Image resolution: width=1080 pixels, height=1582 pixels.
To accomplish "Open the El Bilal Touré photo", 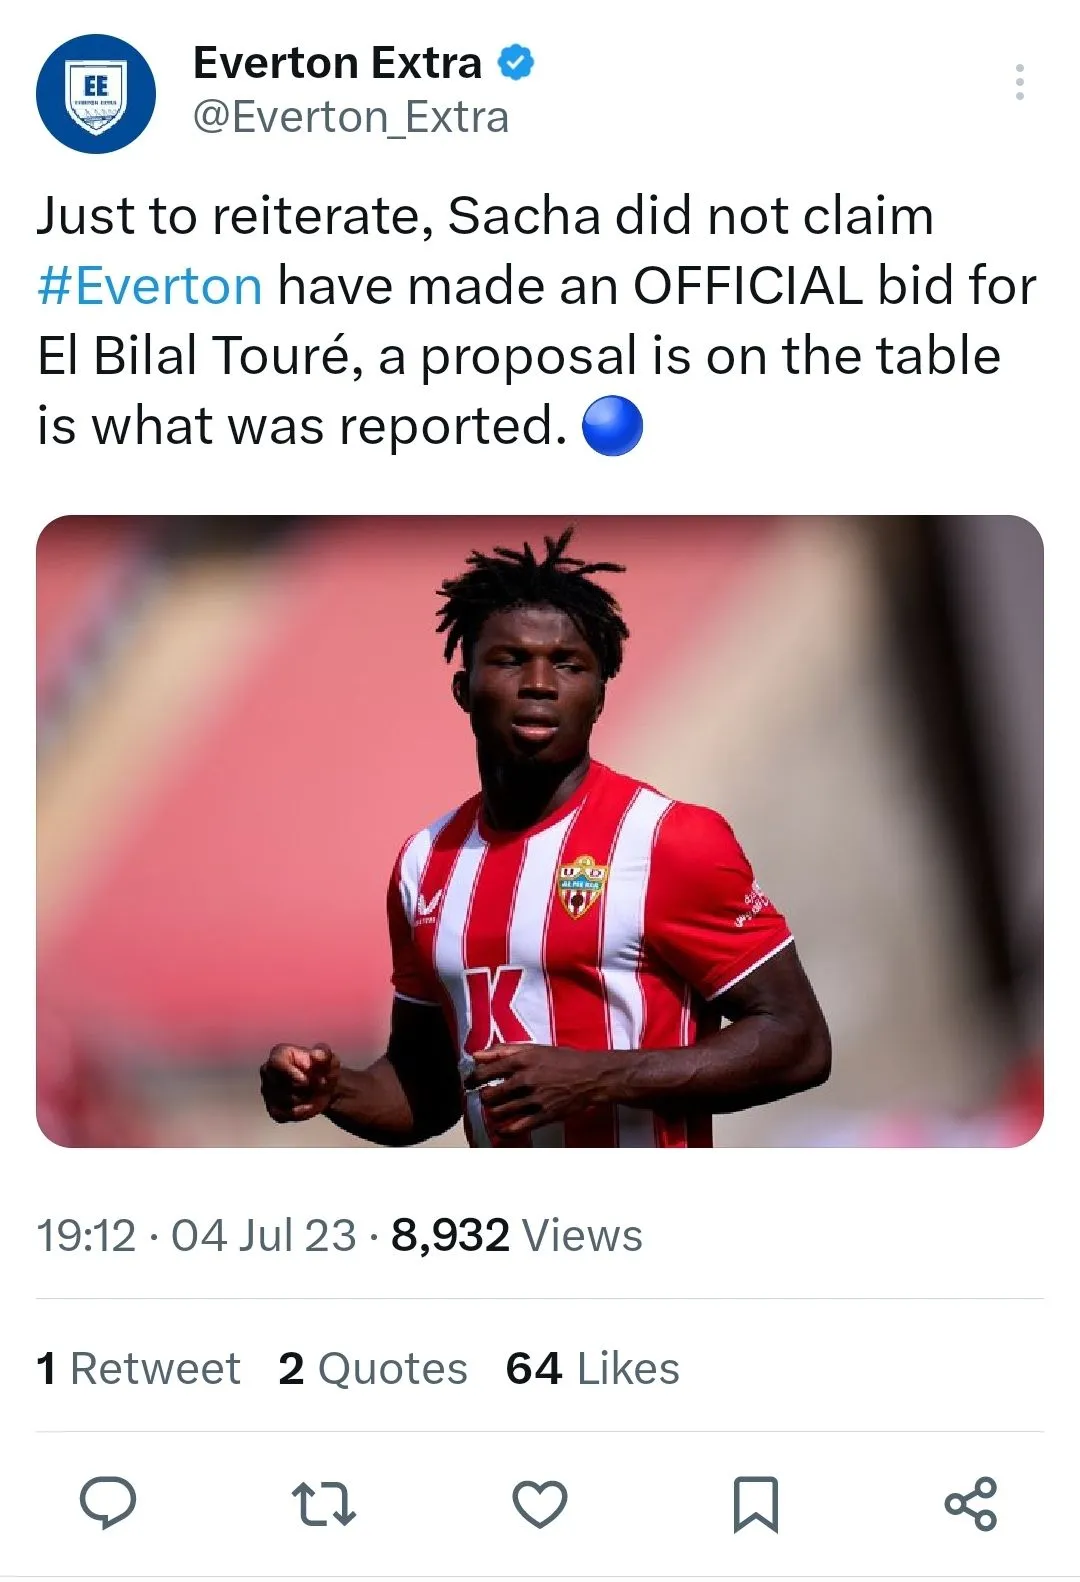I will (x=540, y=830).
